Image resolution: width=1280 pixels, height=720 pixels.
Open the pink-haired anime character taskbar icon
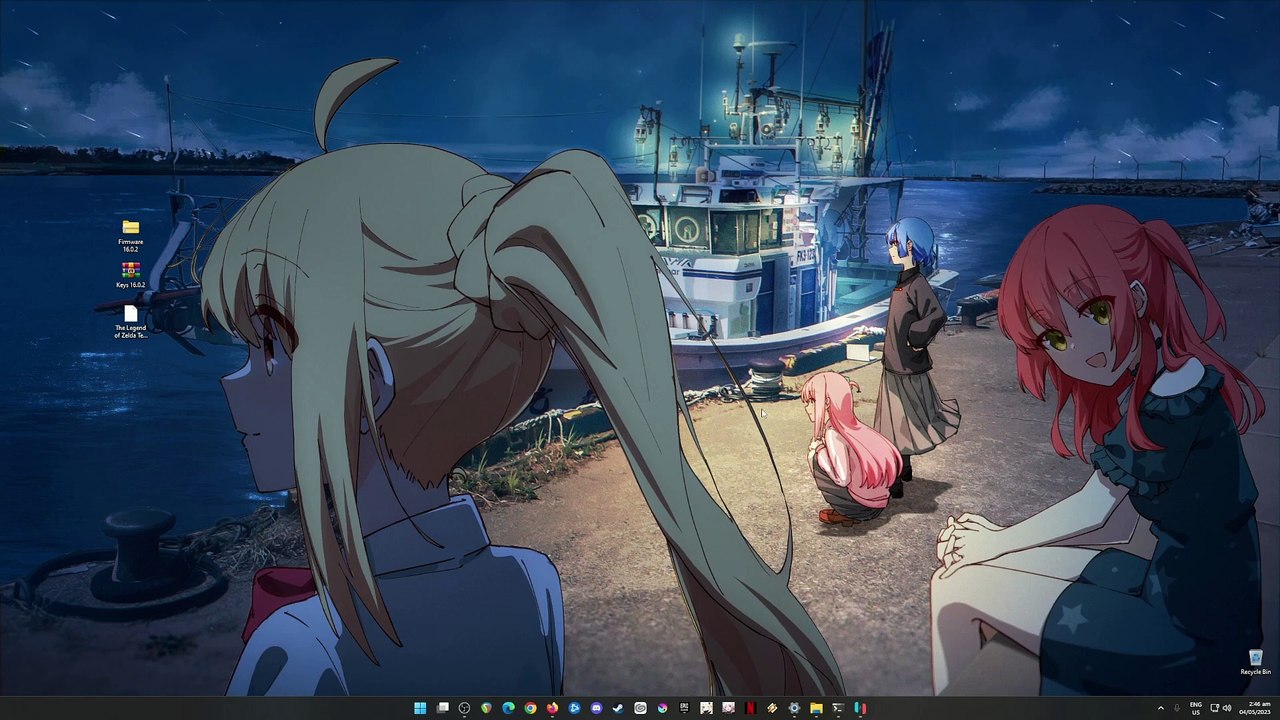(x=728, y=708)
